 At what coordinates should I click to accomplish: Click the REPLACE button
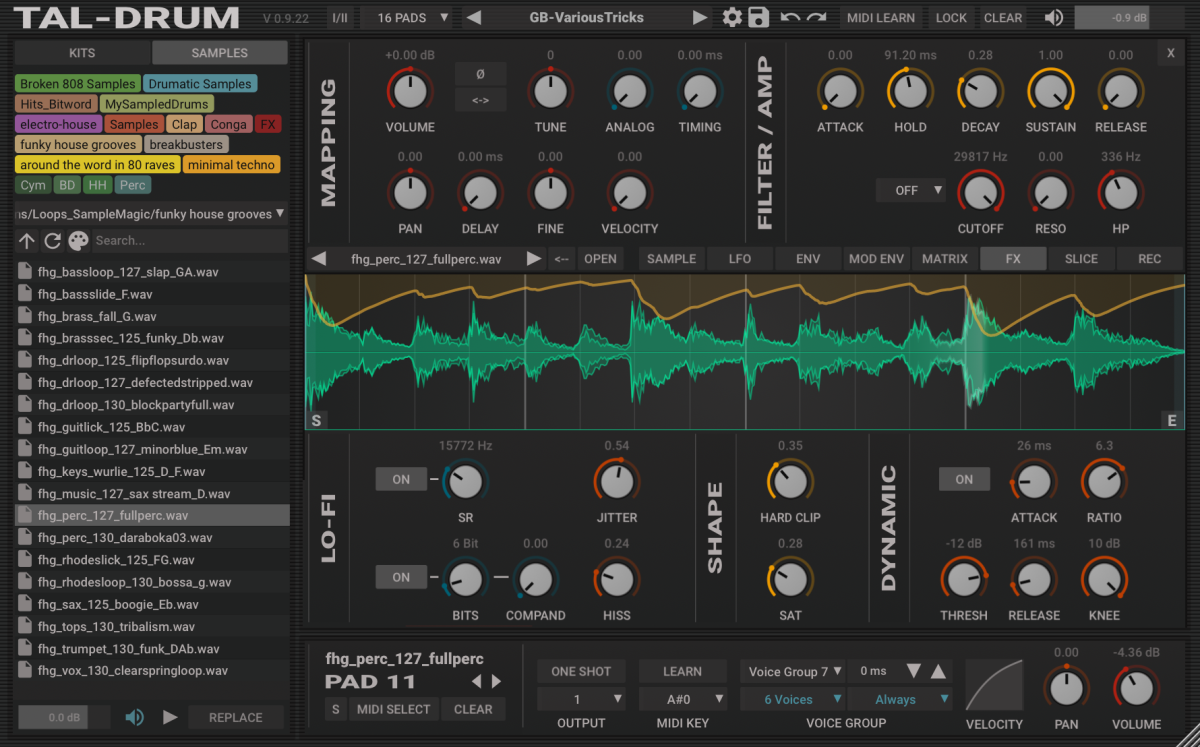(236, 717)
